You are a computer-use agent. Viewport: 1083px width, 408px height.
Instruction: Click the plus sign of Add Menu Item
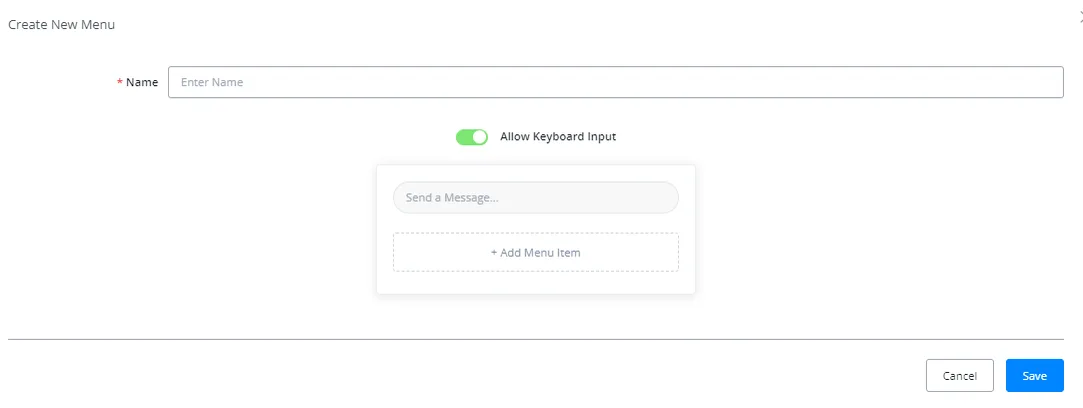tap(494, 253)
